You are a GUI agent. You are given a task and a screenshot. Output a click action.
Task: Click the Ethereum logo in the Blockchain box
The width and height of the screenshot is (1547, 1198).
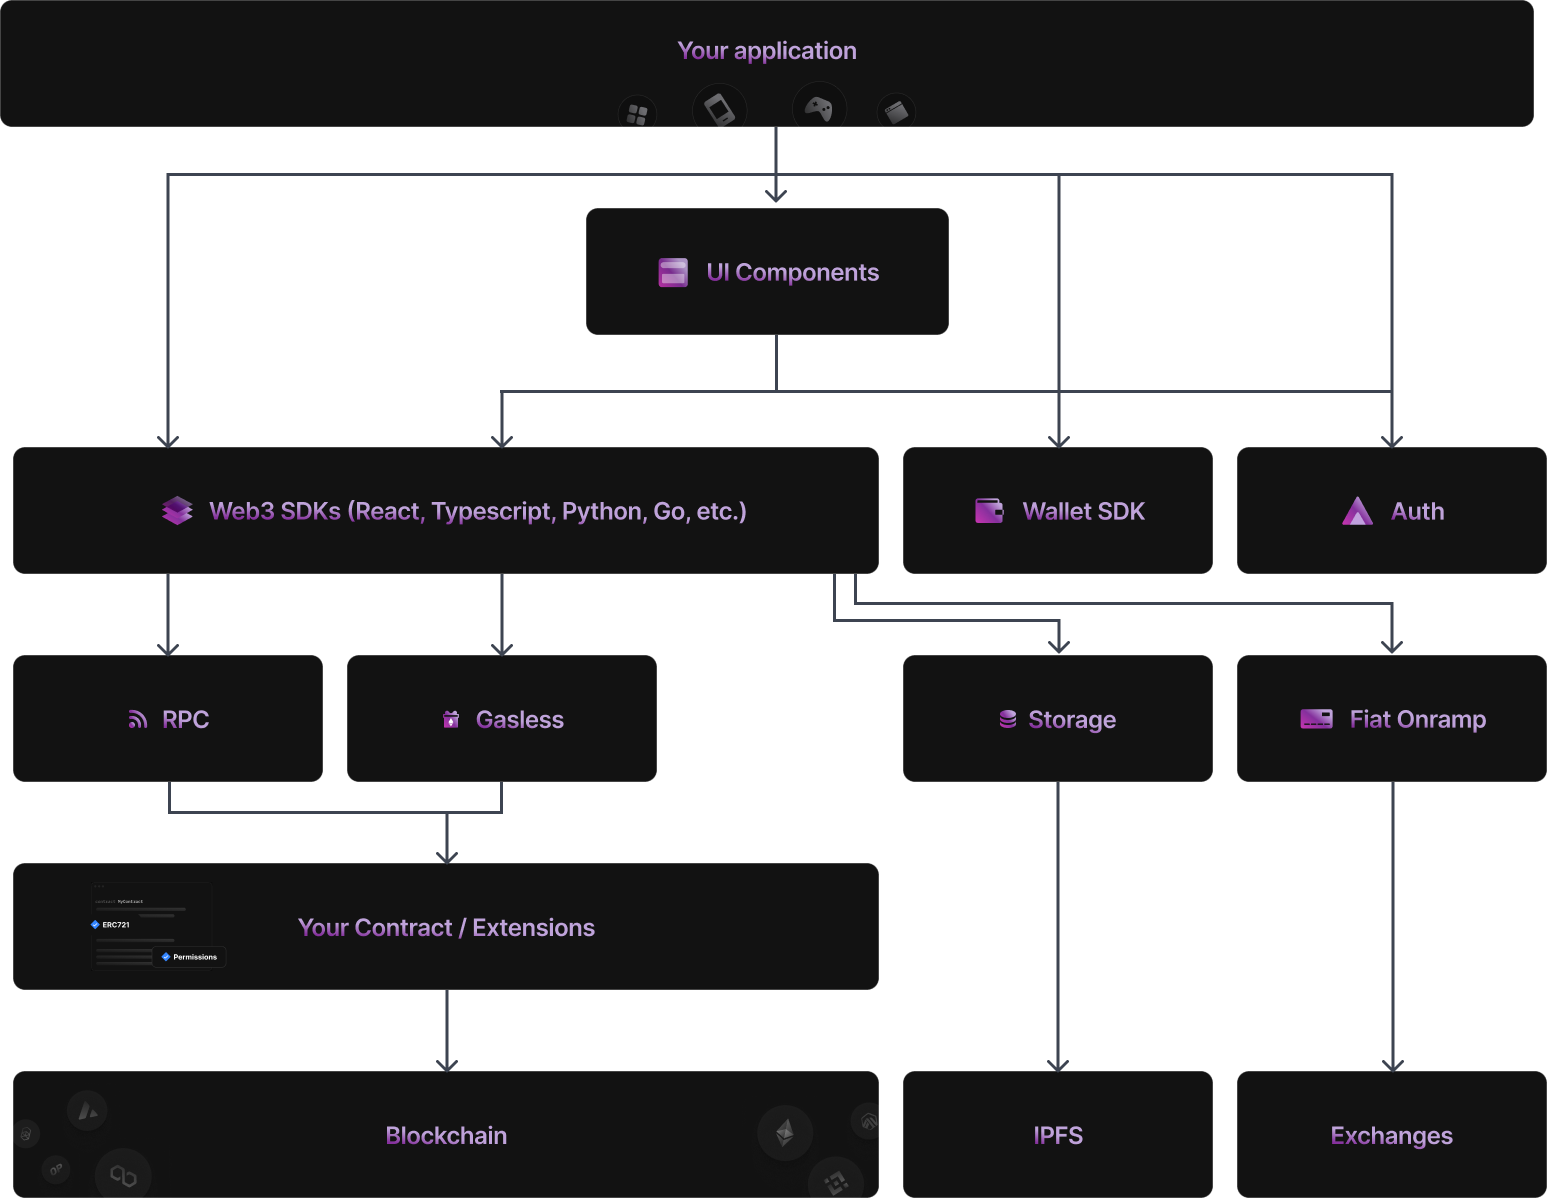pos(785,1135)
